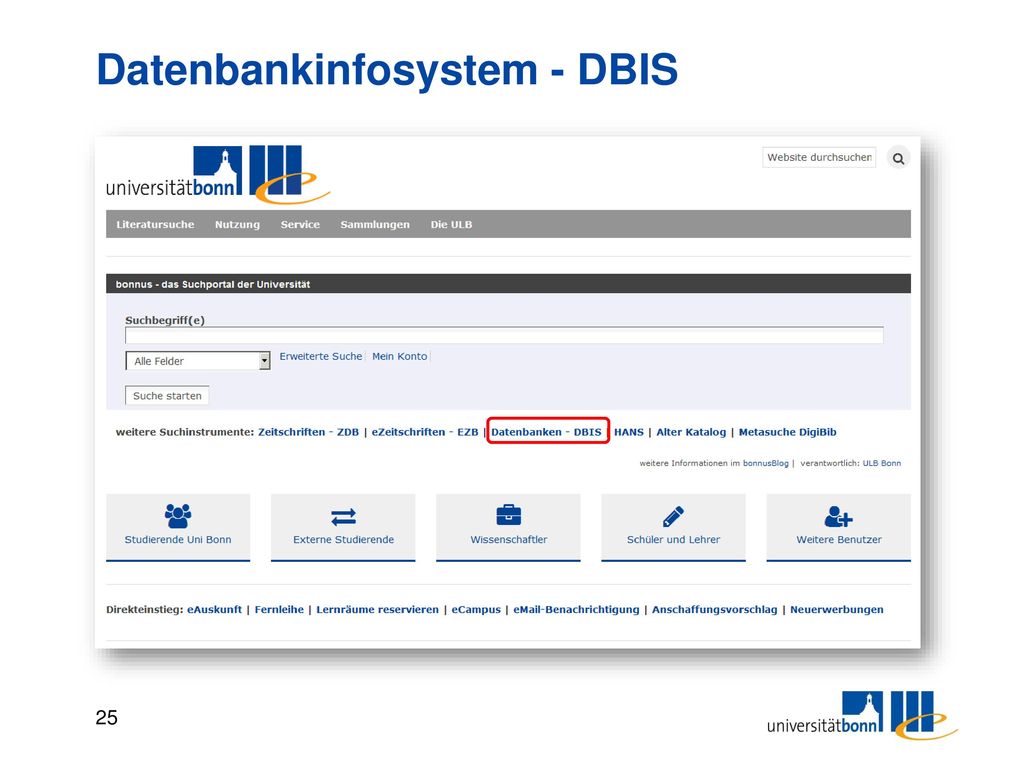Open the Literatursuche menu

tap(155, 225)
